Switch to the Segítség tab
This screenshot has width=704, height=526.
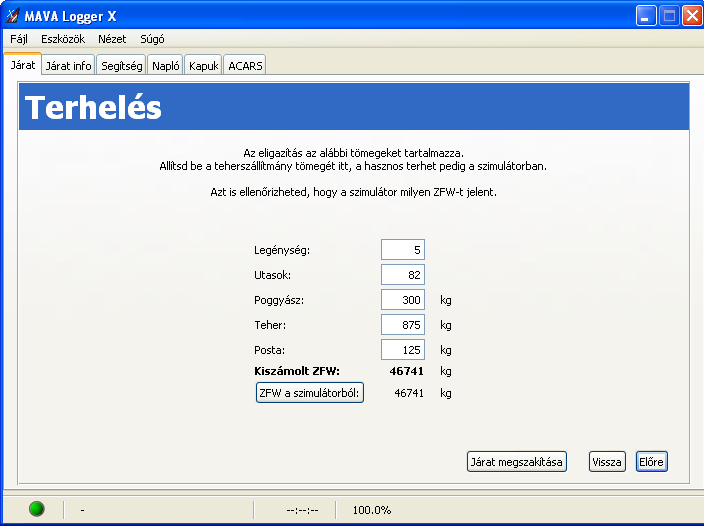pos(122,66)
